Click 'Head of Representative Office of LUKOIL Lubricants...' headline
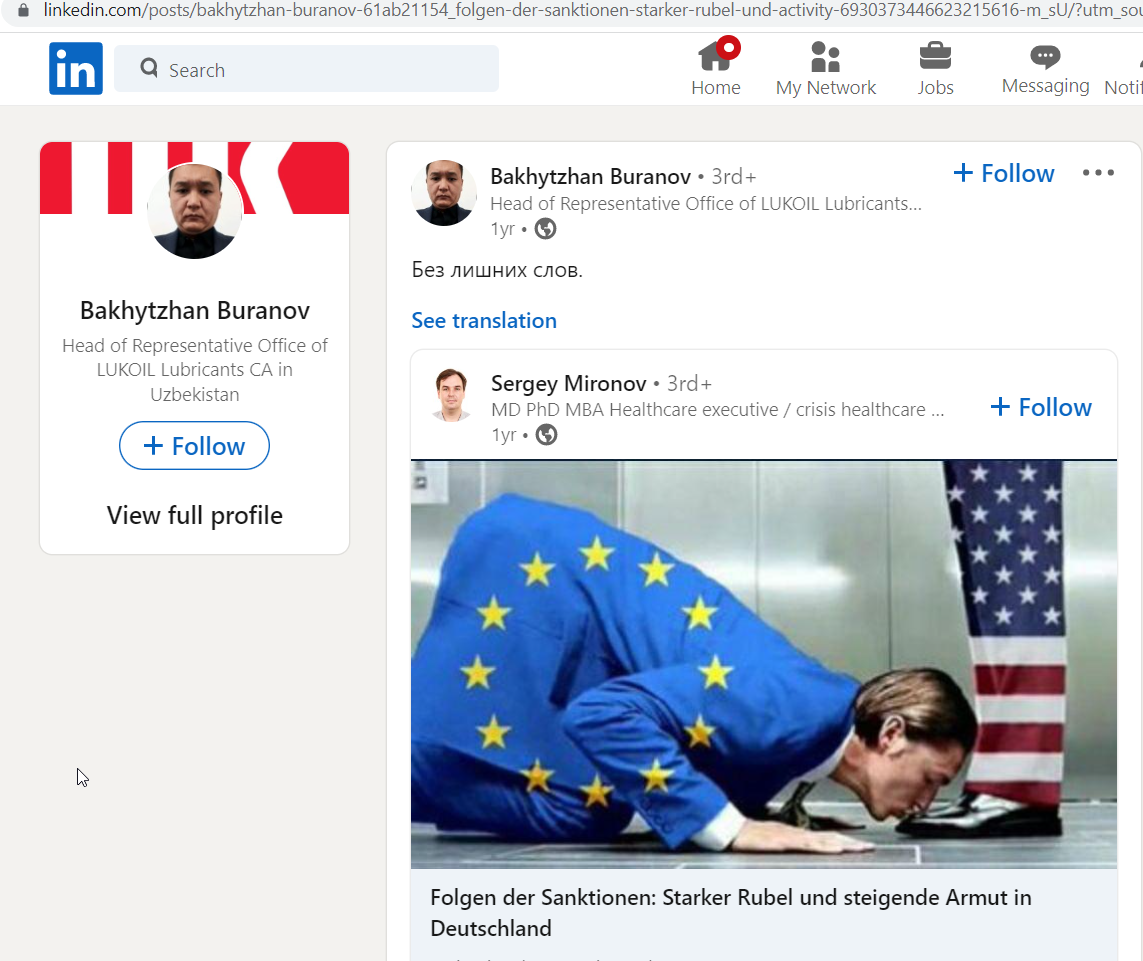1143x961 pixels. coord(706,204)
